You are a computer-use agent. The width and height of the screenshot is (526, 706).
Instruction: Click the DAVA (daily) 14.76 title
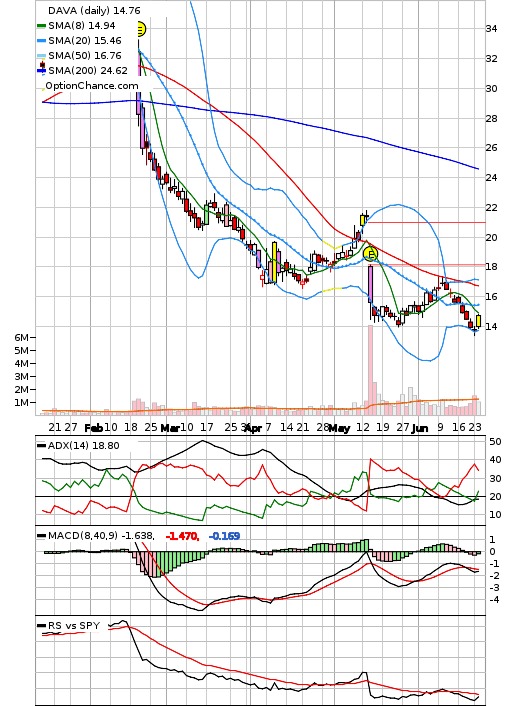(x=94, y=10)
